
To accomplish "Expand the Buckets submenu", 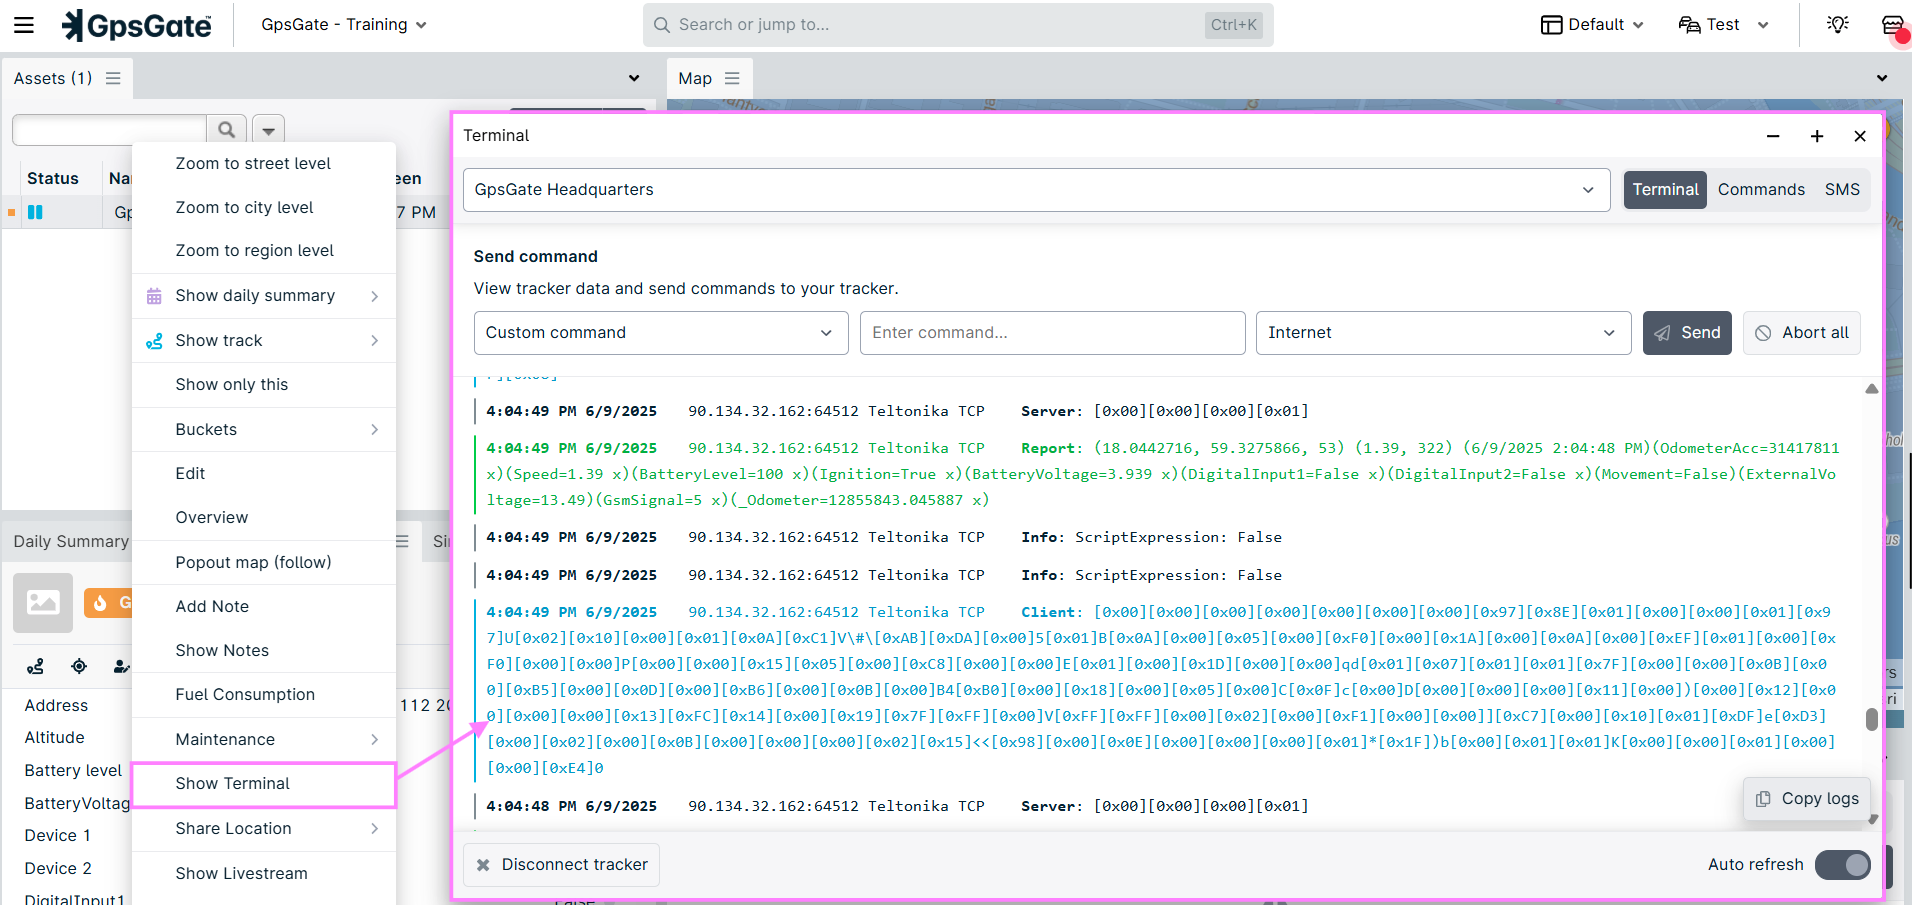I will coord(264,429).
